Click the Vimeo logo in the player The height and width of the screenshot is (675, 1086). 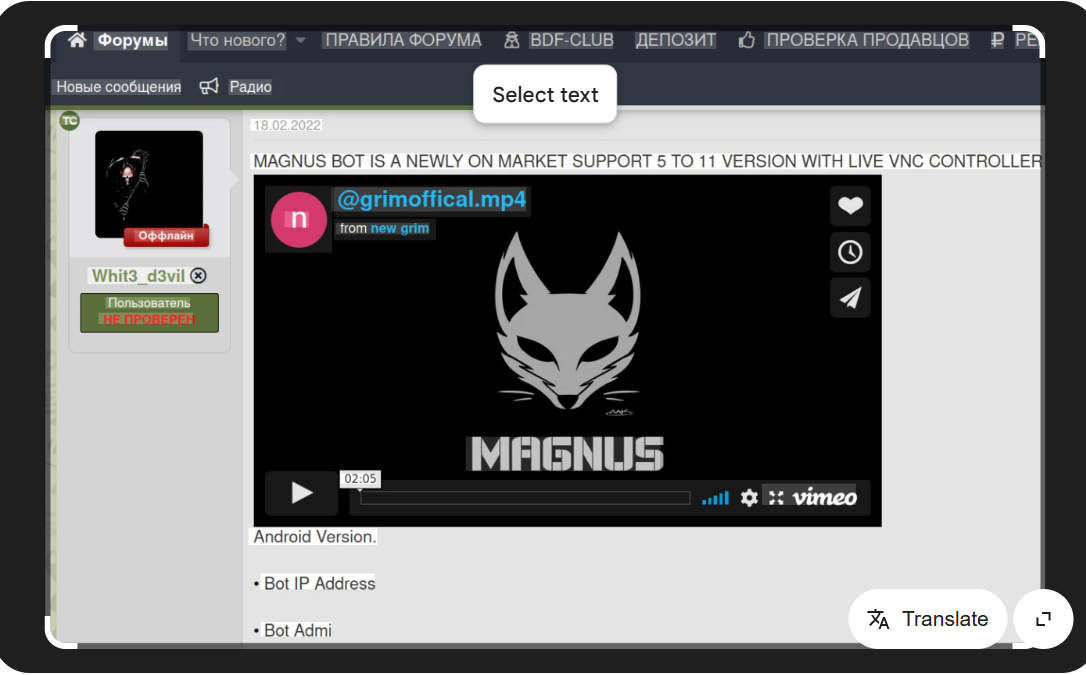(x=827, y=496)
